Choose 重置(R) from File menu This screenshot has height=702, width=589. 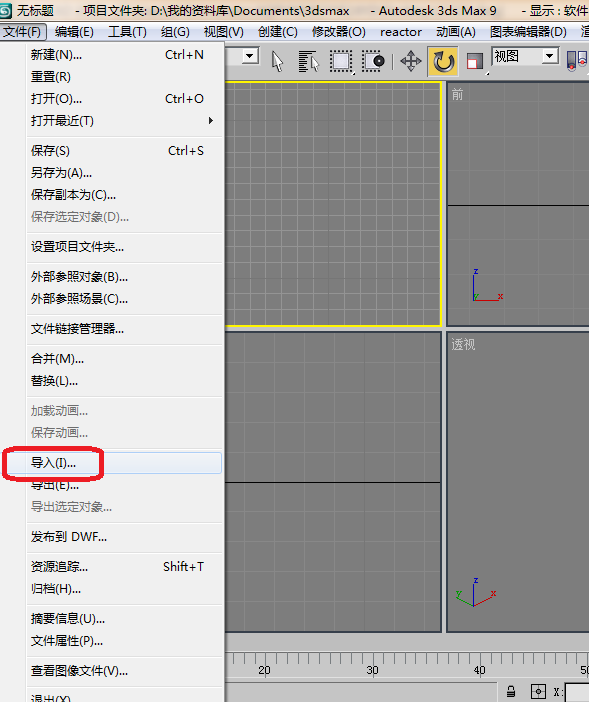tap(124, 77)
